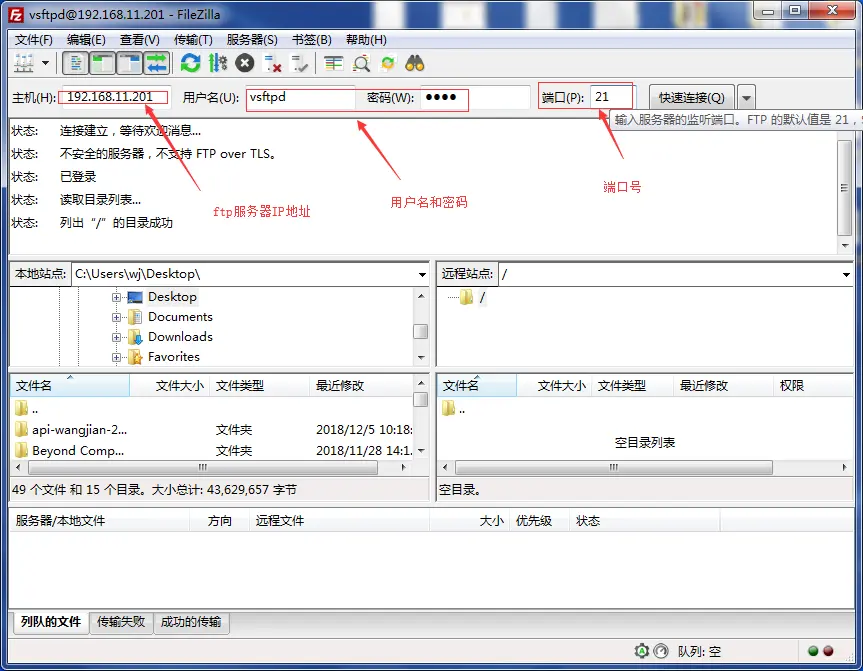This screenshot has height=671, width=863.
Task: Toggle message log display
Action: coord(75,63)
